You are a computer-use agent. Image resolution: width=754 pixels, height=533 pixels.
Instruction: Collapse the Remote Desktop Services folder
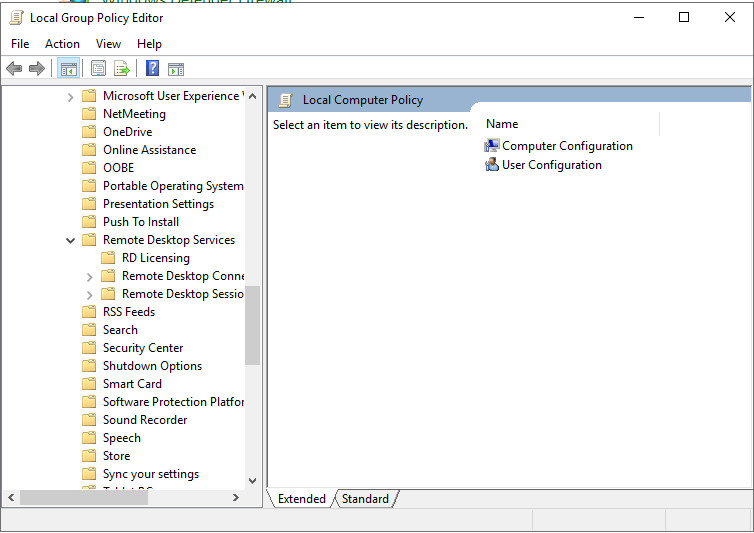71,241
